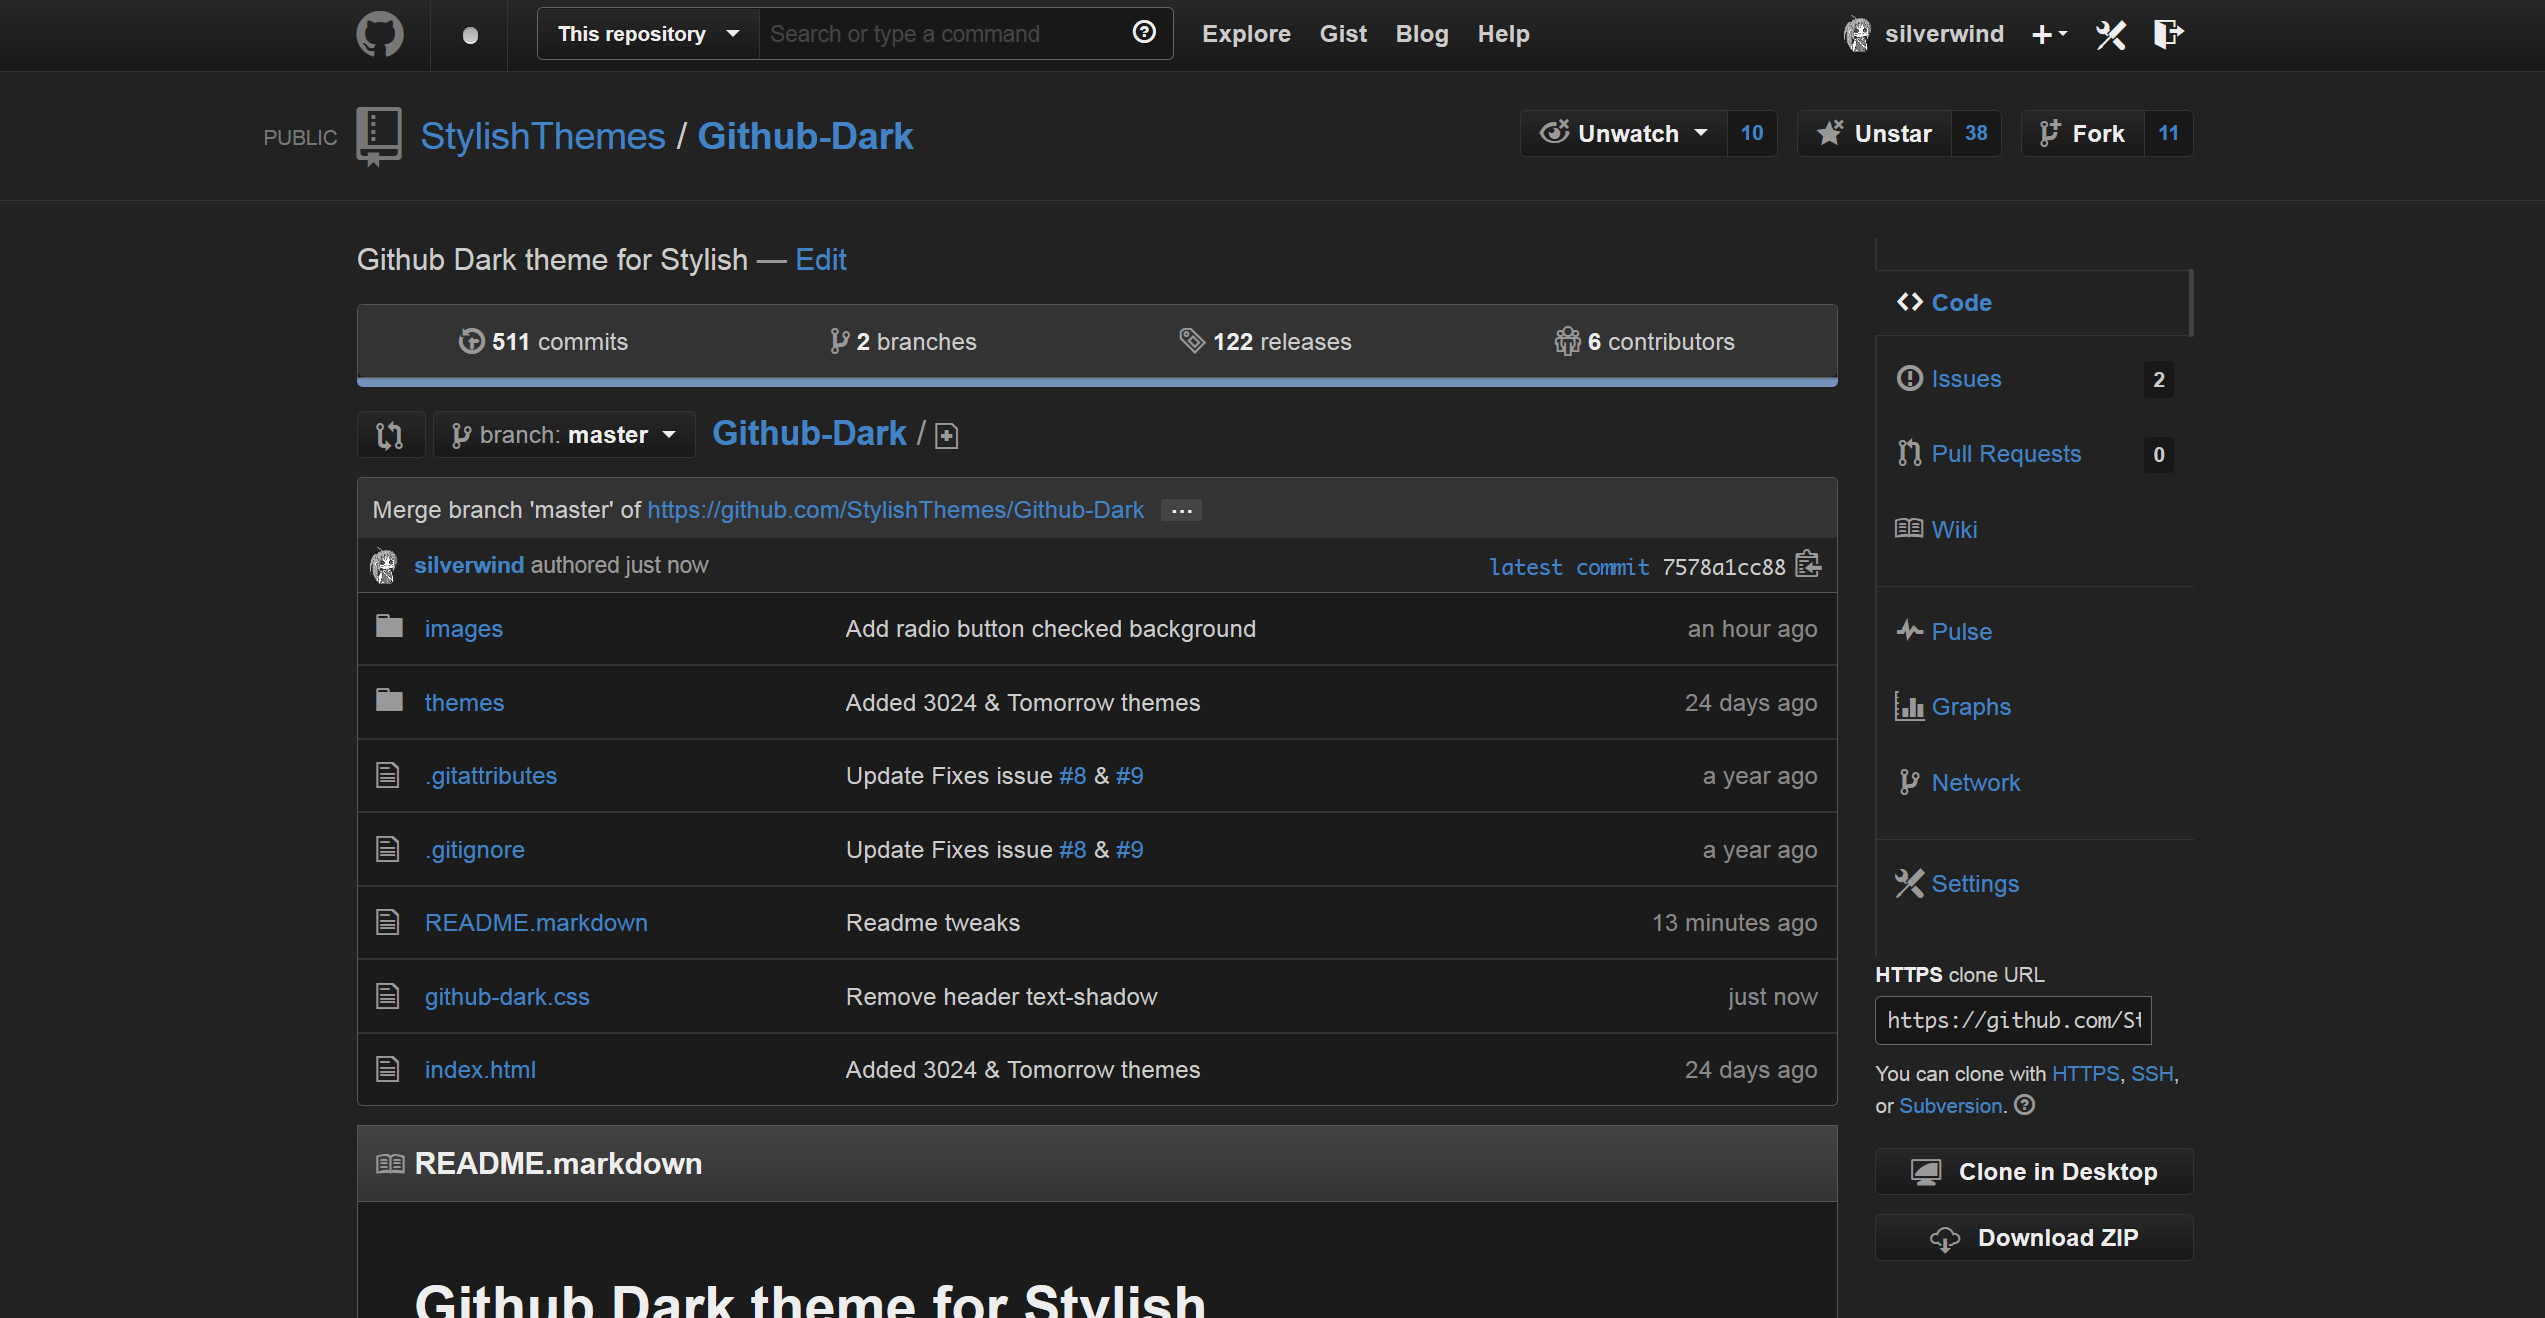The height and width of the screenshot is (1318, 2545).
Task: Switch clone URL to Subversion
Action: [1951, 1106]
